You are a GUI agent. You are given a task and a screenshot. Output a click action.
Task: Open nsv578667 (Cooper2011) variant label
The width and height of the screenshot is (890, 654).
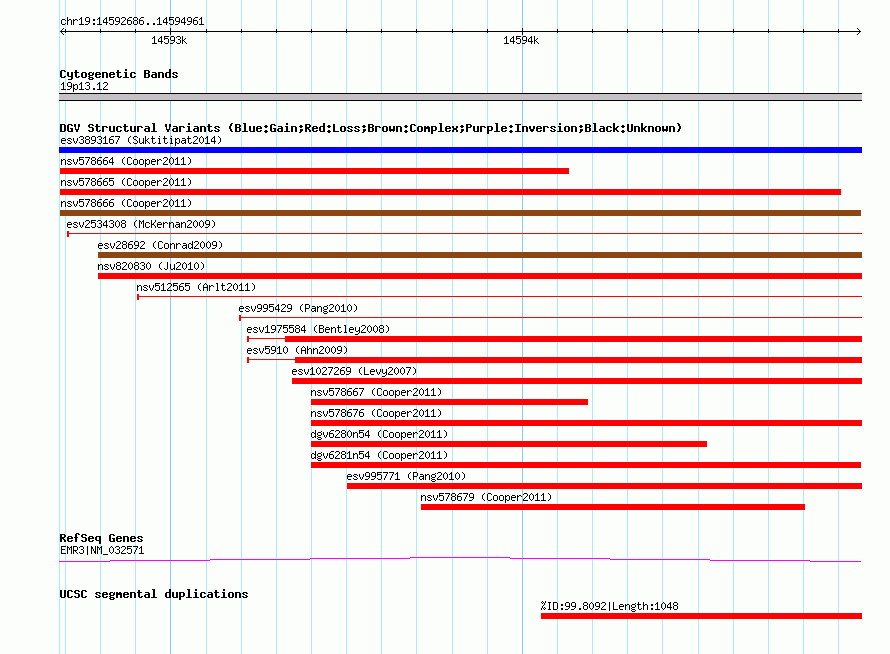376,392
